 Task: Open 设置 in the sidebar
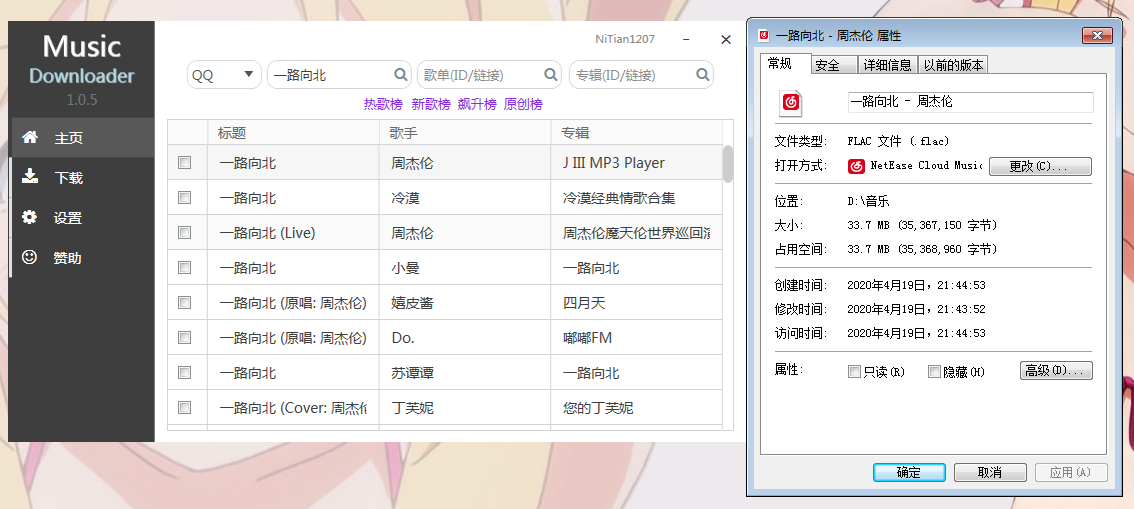point(82,218)
